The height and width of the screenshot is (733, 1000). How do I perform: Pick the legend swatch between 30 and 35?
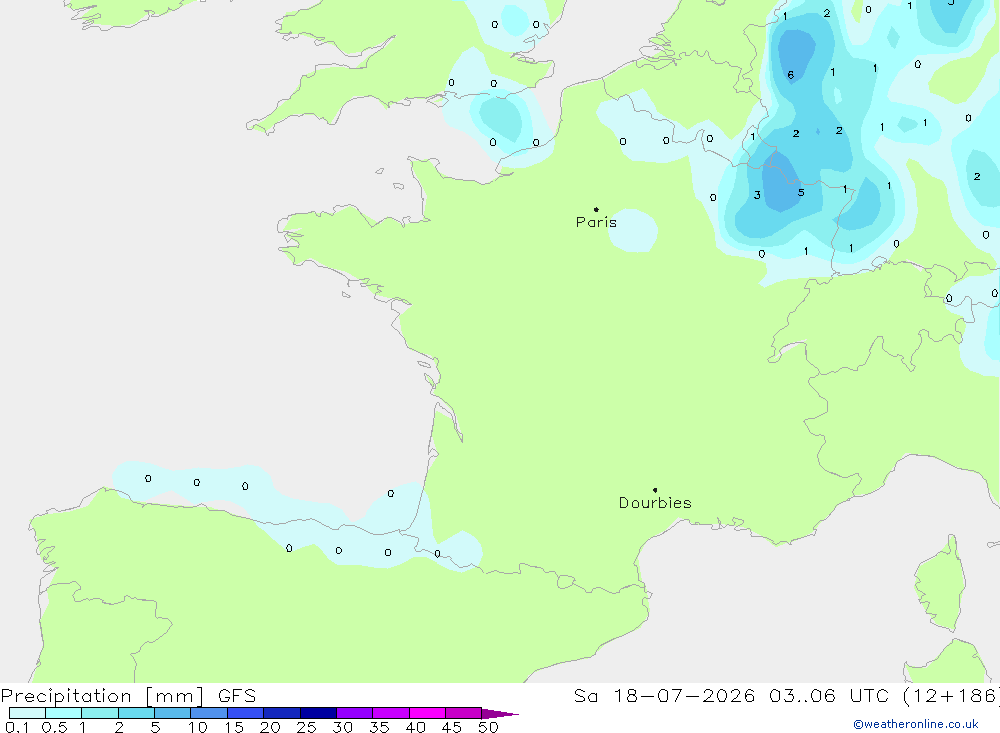355,713
